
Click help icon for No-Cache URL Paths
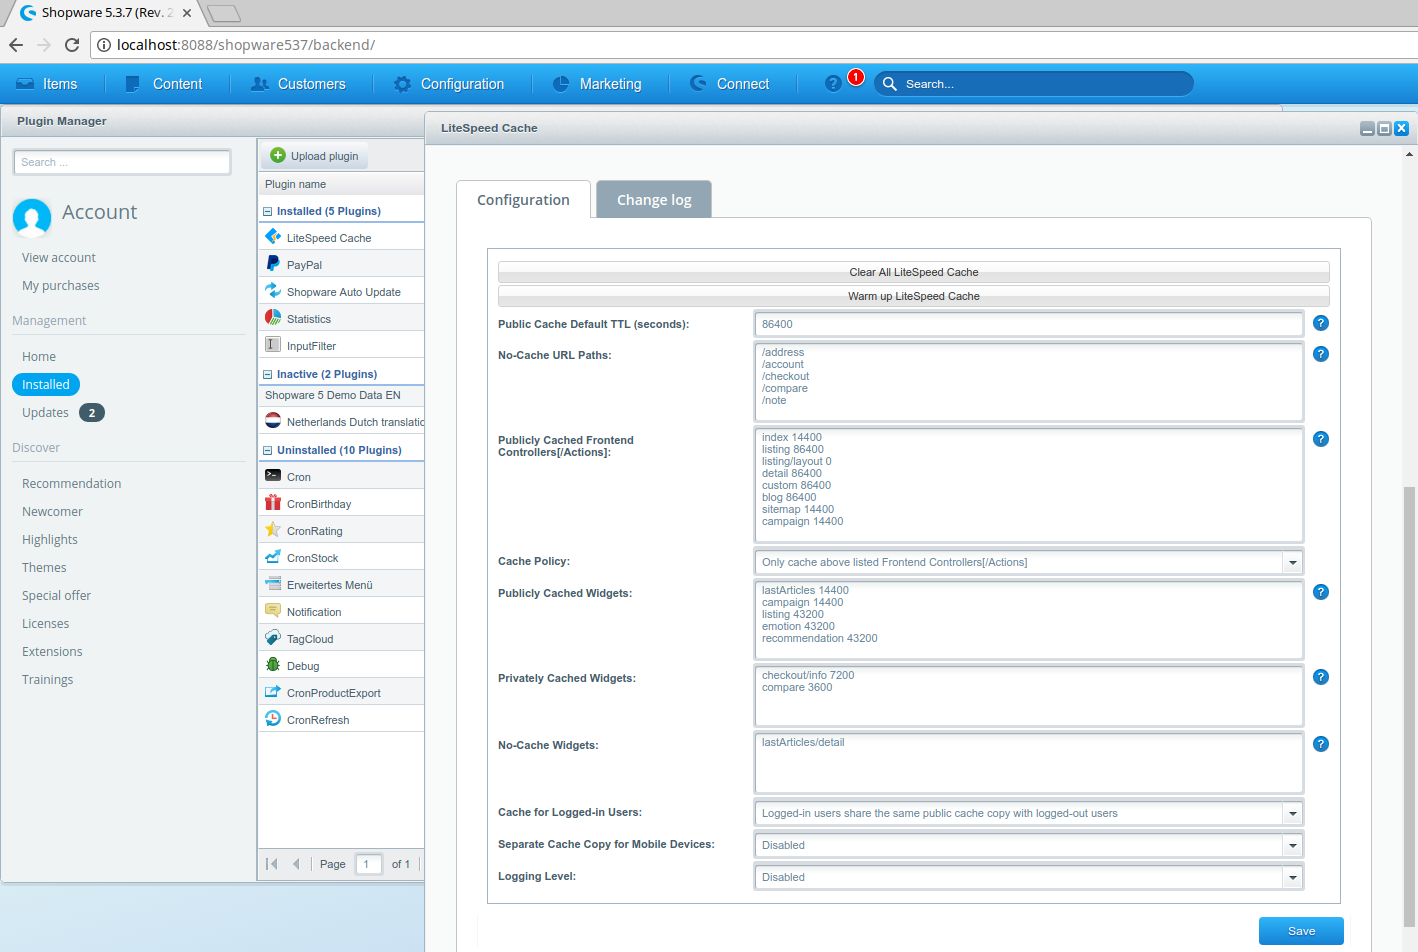1321,354
